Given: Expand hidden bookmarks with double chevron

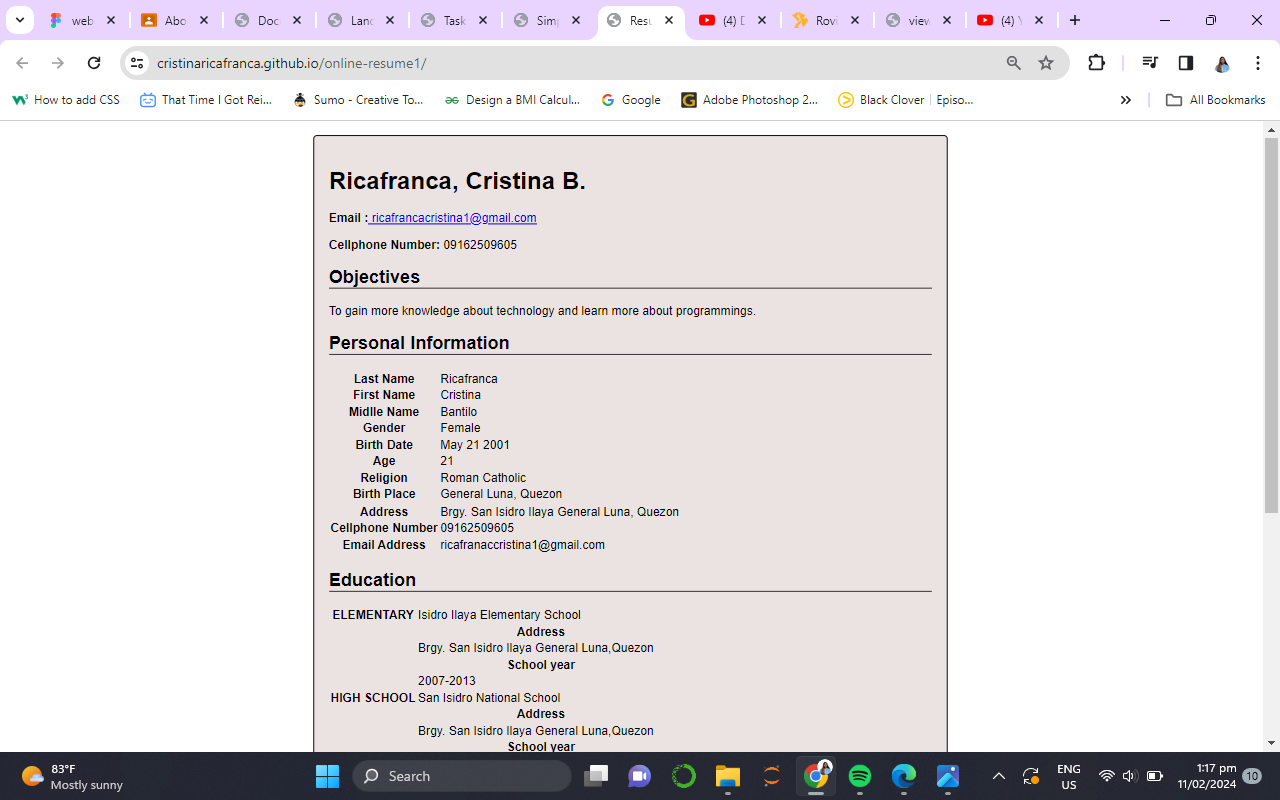Looking at the screenshot, I should (1126, 100).
